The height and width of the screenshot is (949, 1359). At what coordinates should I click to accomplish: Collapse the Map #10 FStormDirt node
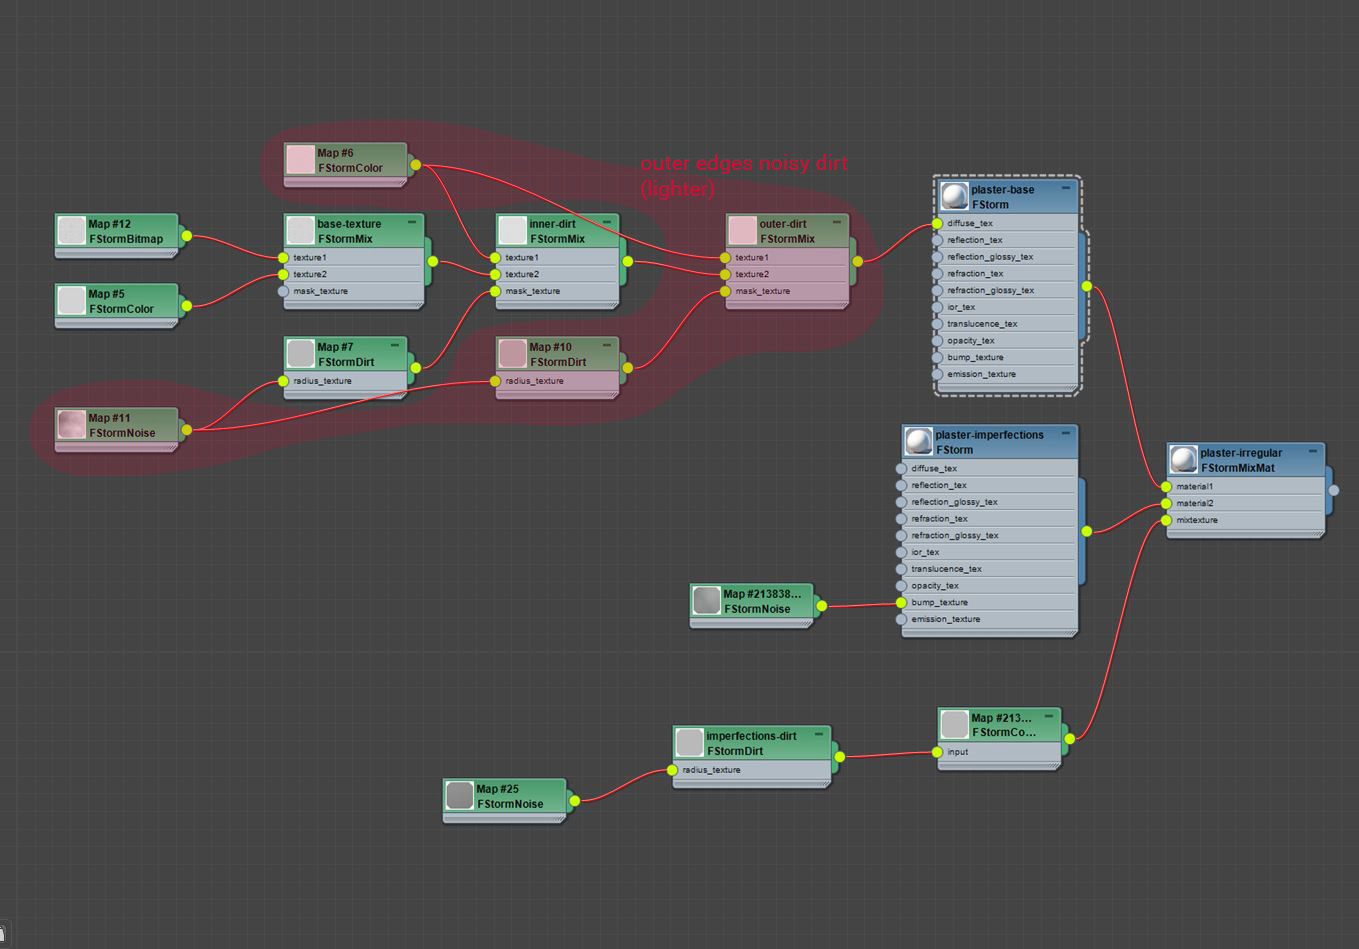click(x=607, y=345)
